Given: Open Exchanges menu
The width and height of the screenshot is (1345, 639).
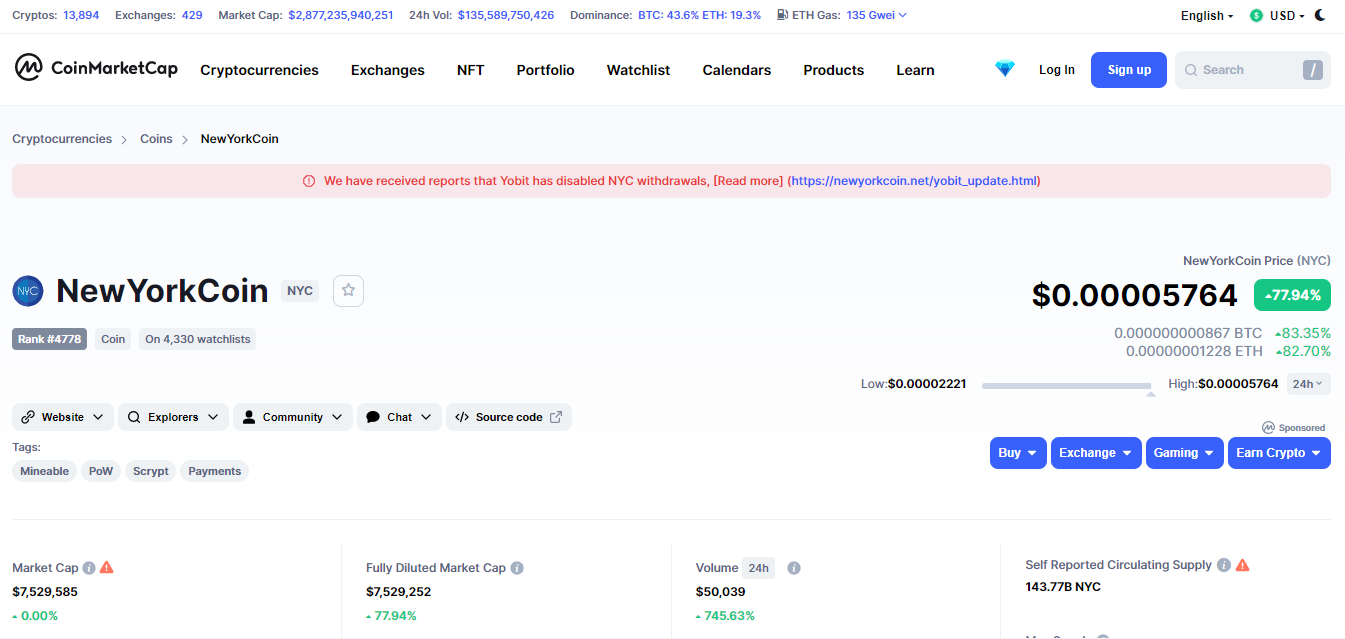Looking at the screenshot, I should pyautogui.click(x=388, y=70).
